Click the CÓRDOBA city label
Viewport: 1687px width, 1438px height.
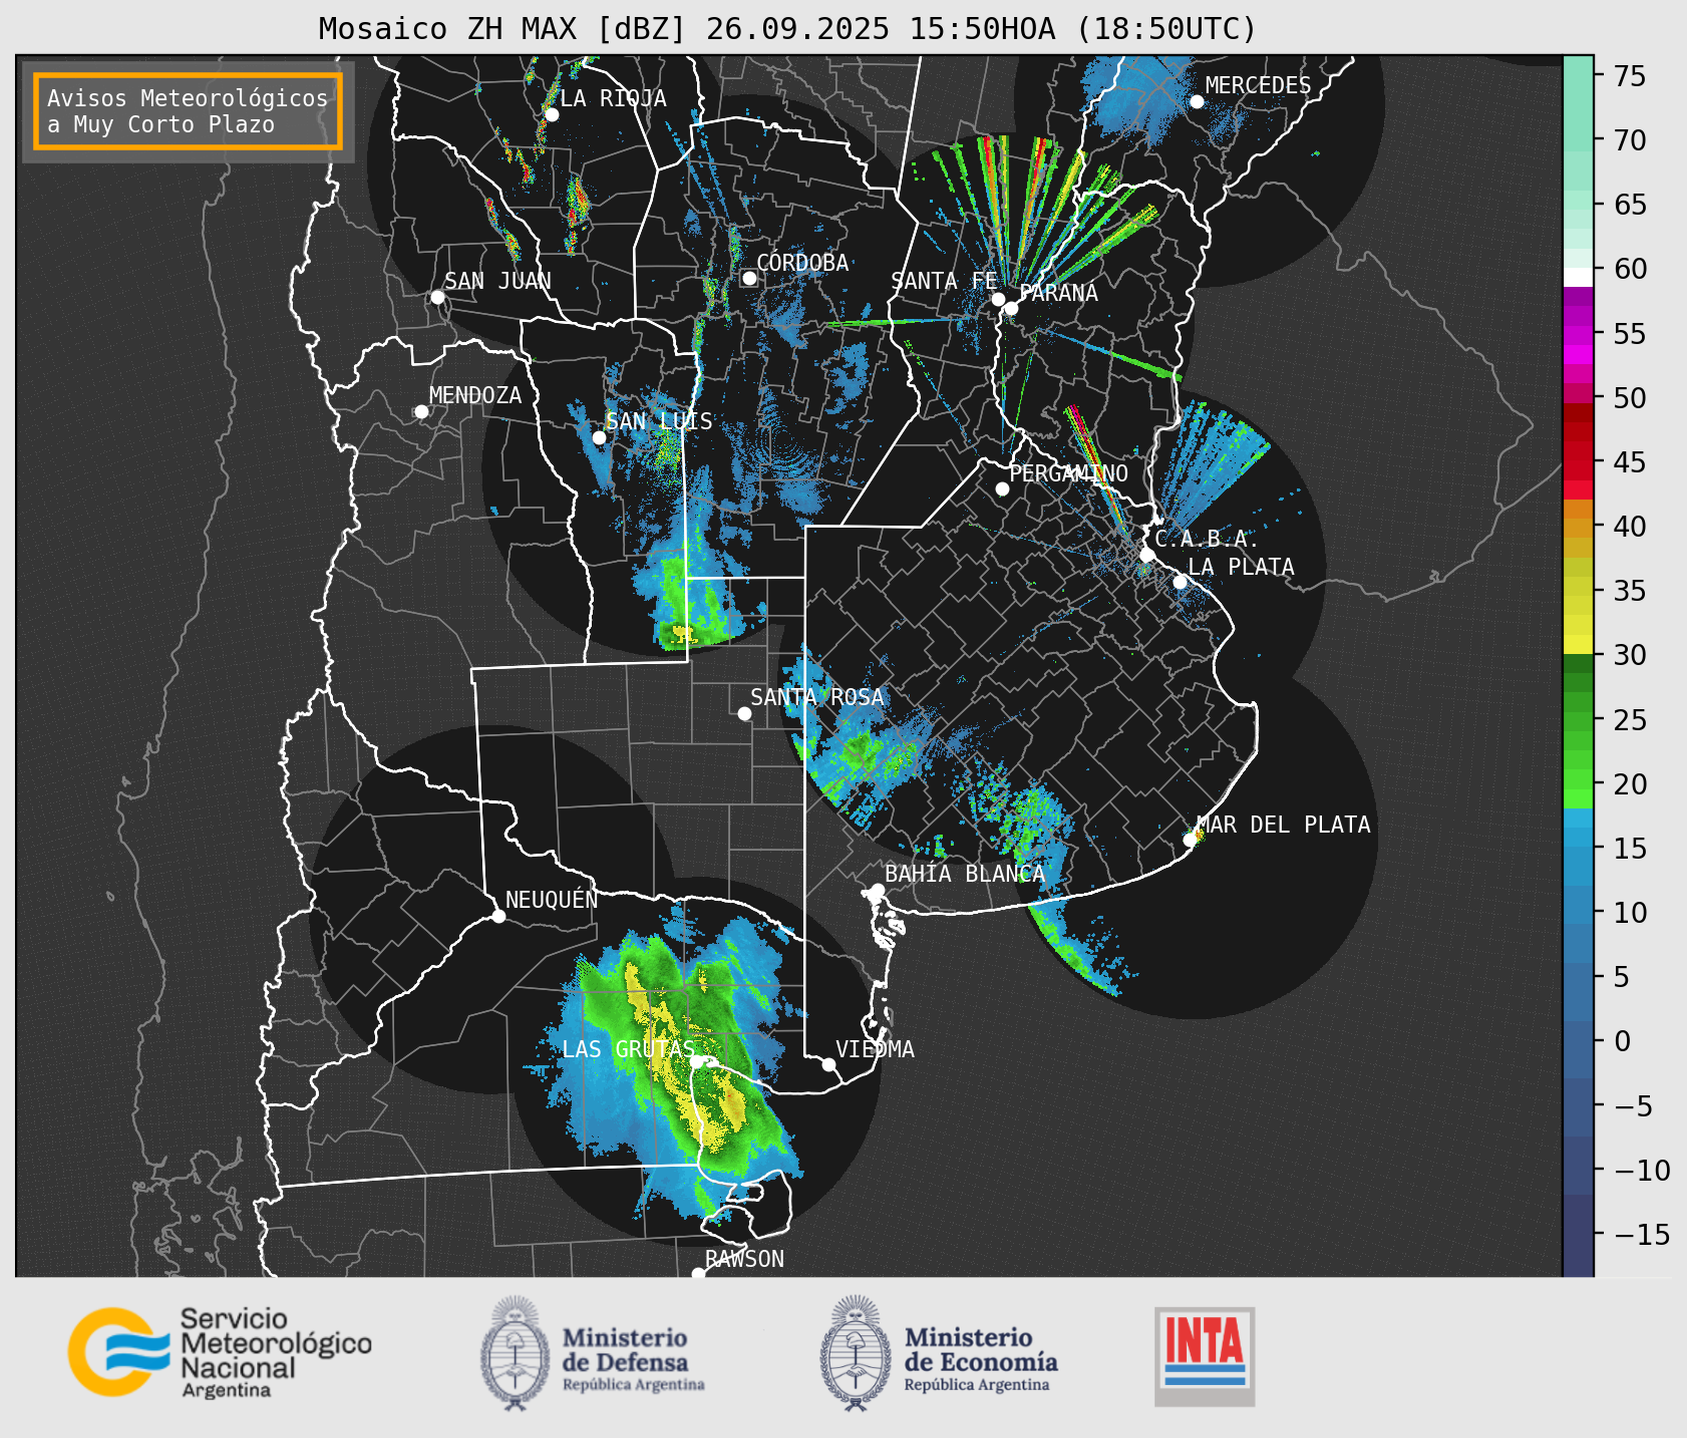click(x=802, y=263)
